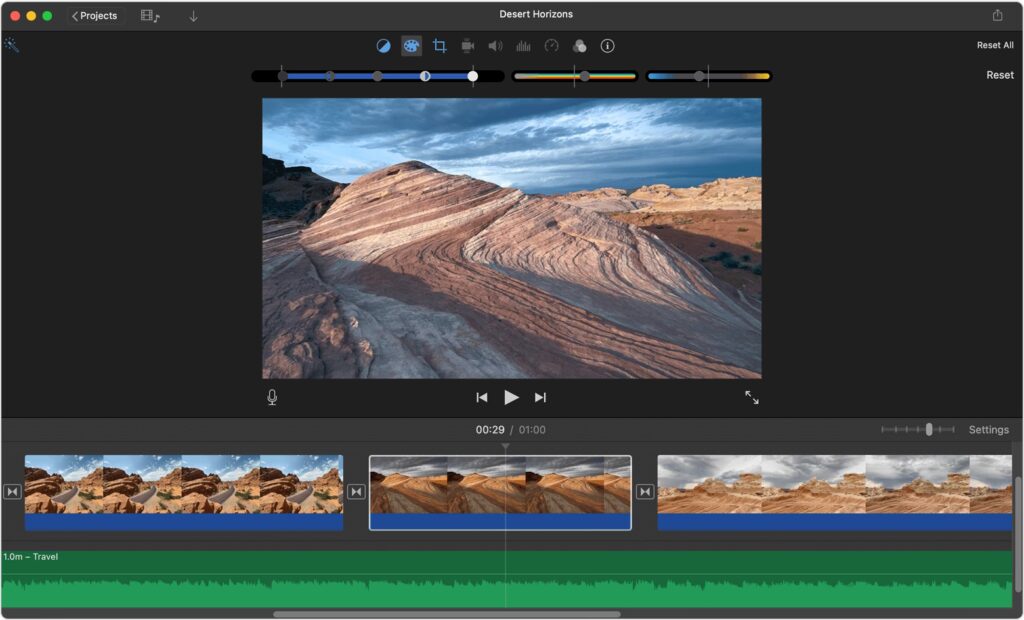Open Clip Filter and Audio Effects
Screen dimensions: 1024x620
tap(579, 46)
